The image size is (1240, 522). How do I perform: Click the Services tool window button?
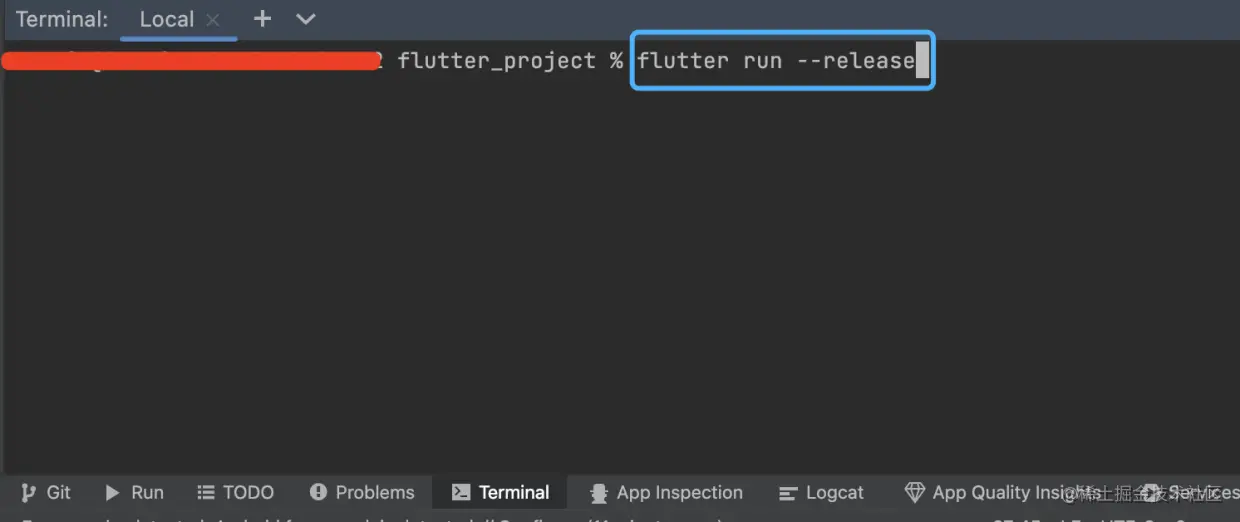(x=1200, y=492)
